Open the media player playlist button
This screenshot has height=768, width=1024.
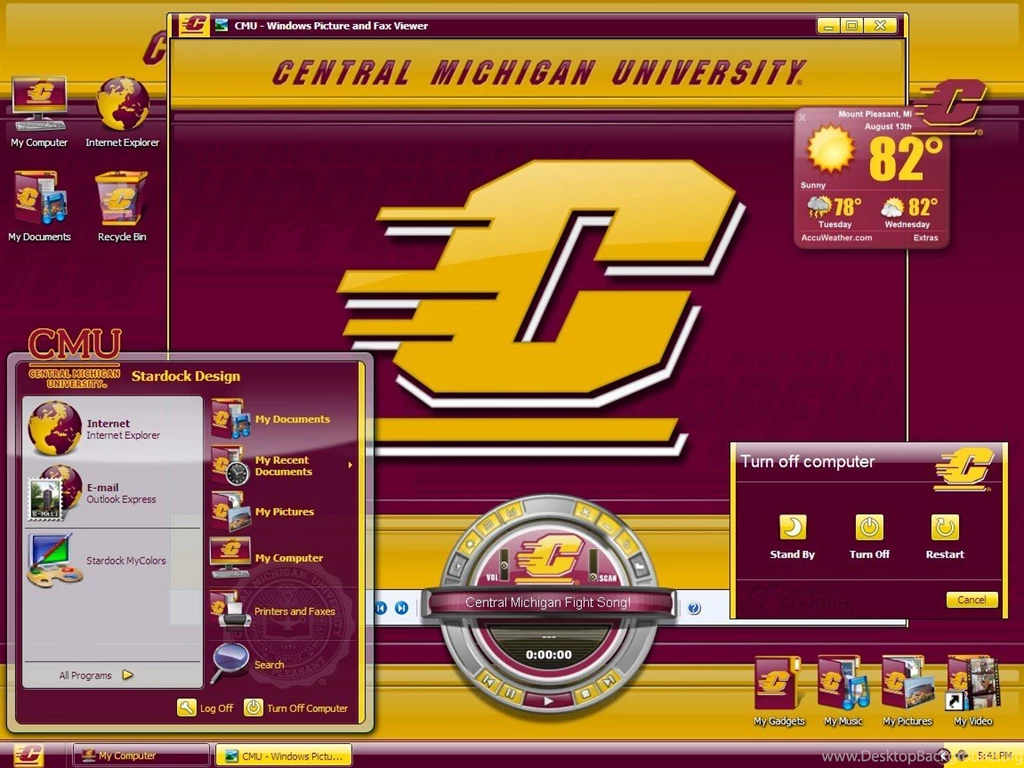(489, 525)
